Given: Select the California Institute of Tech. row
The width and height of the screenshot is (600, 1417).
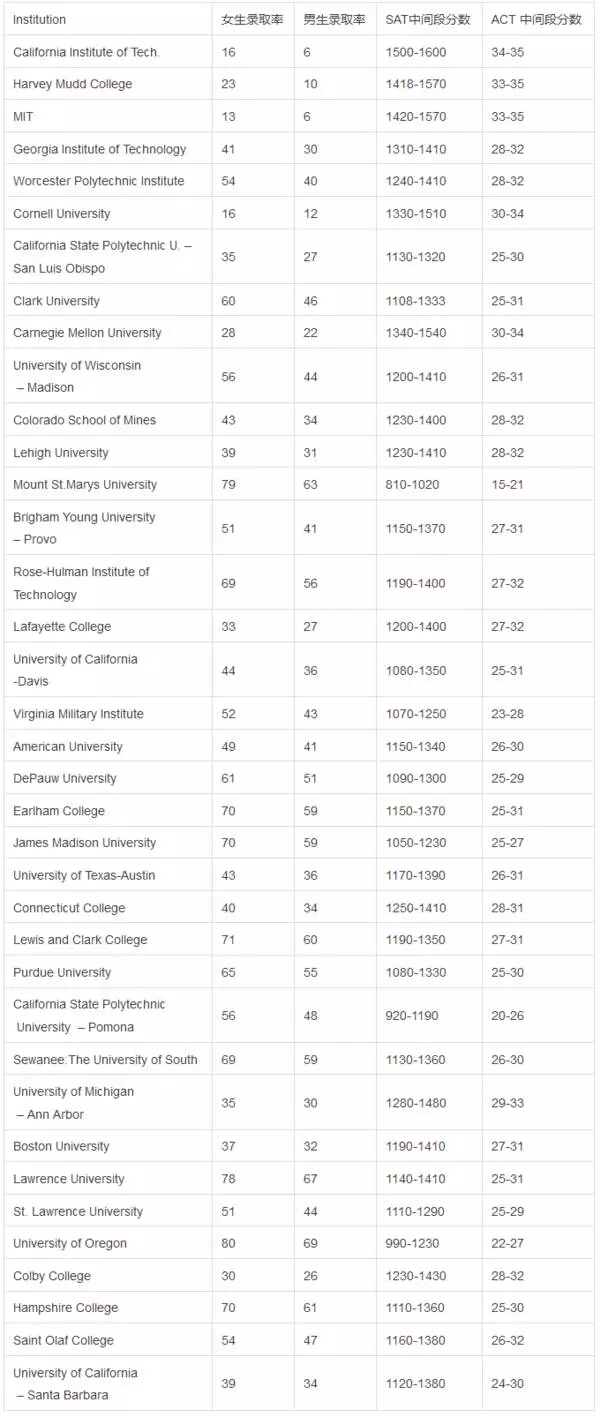Looking at the screenshot, I should click(x=300, y=52).
